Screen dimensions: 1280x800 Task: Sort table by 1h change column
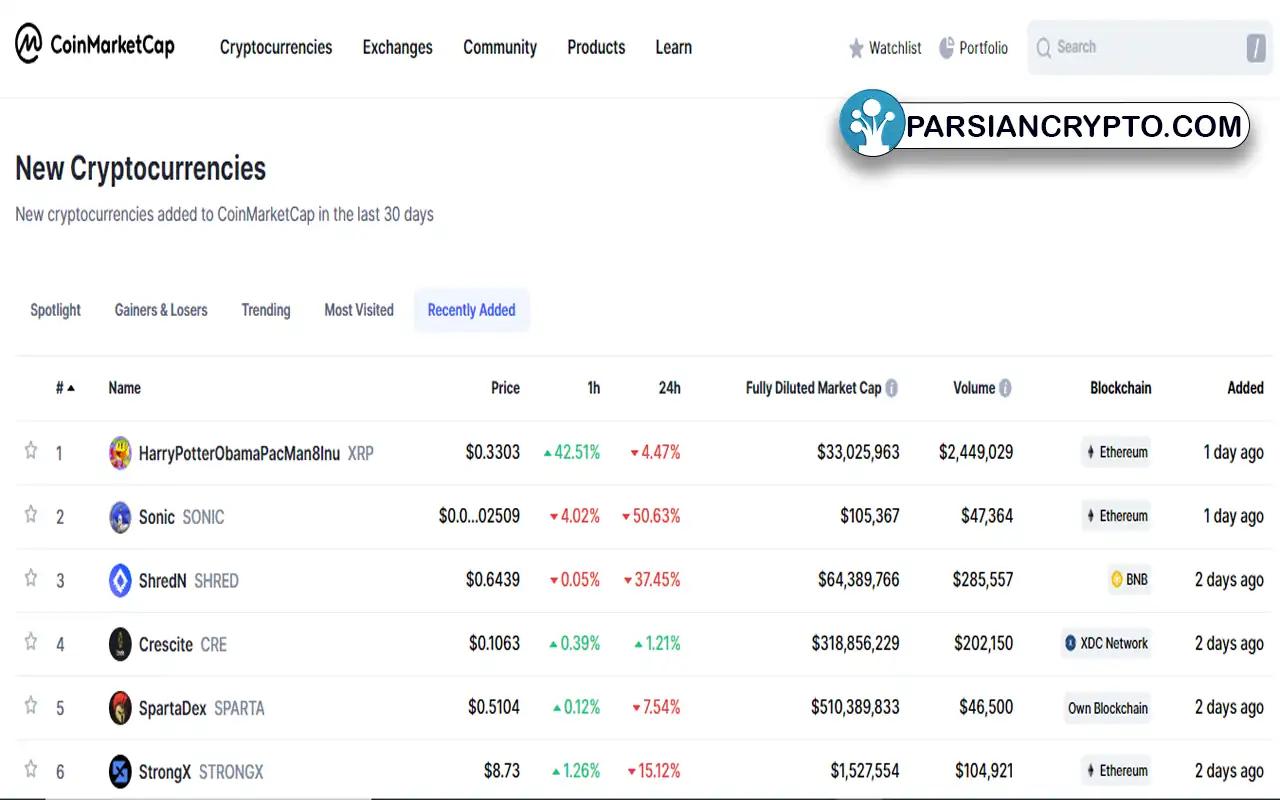pyautogui.click(x=594, y=388)
